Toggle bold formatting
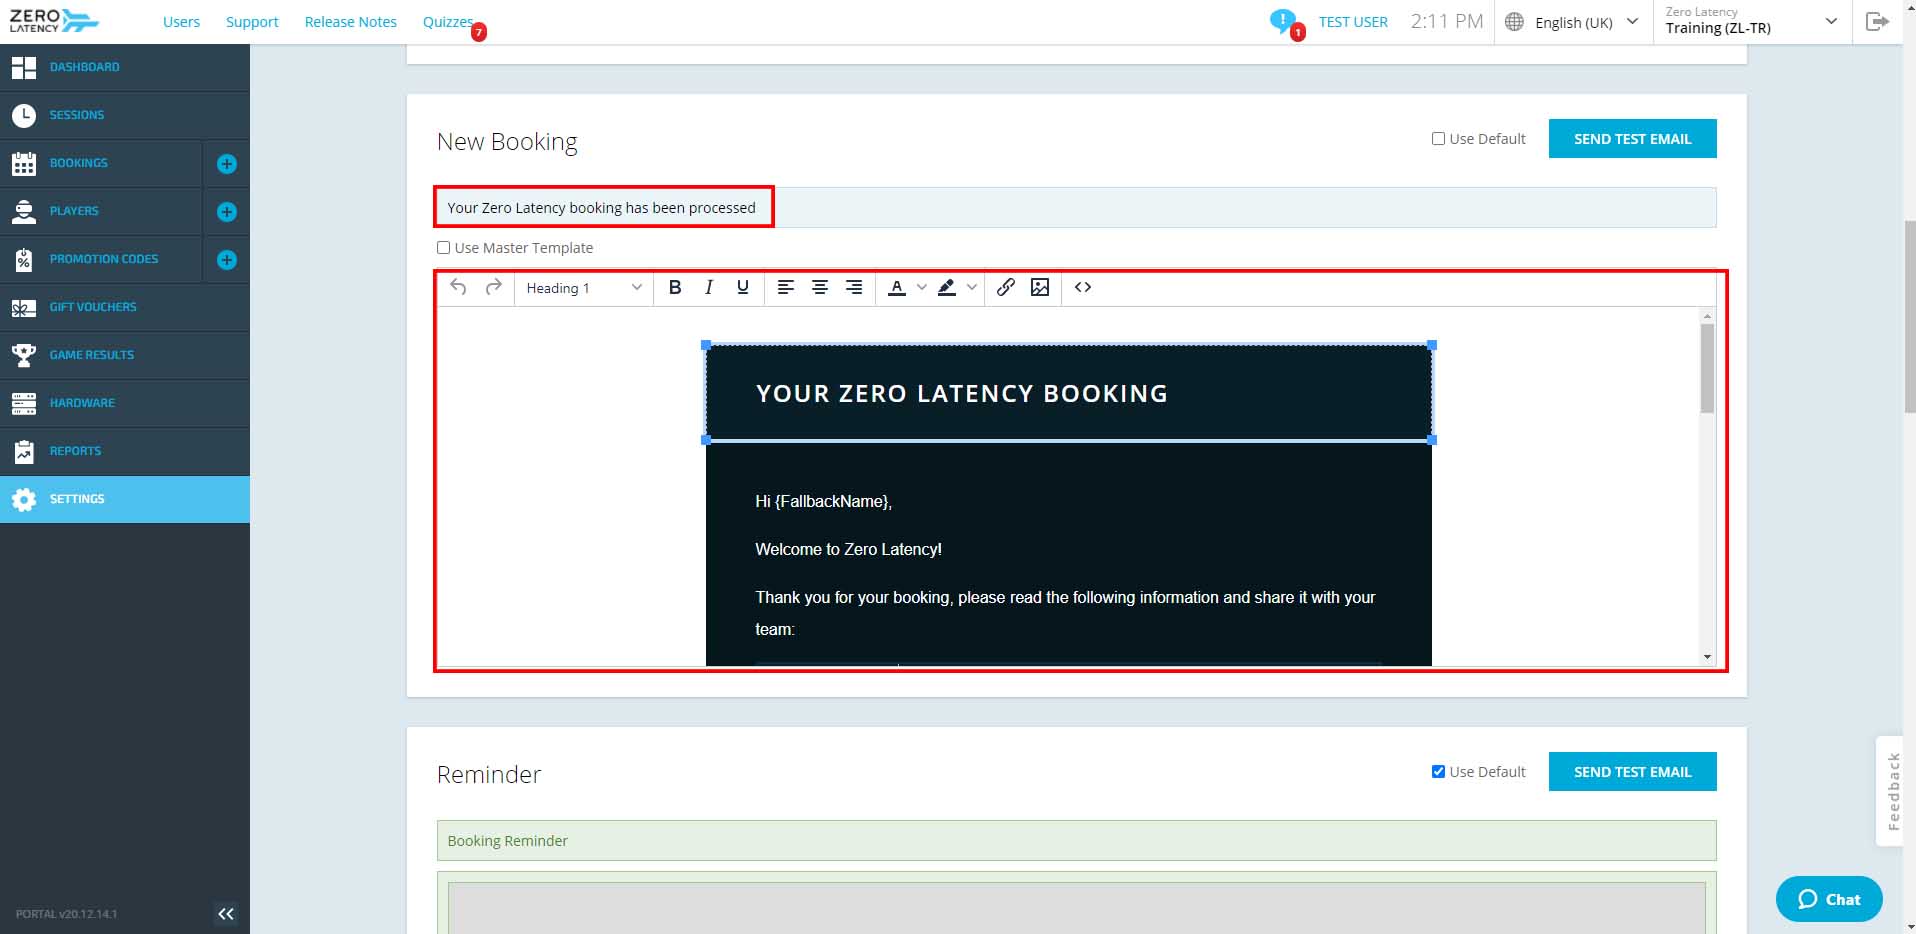This screenshot has height=934, width=1916. point(675,287)
